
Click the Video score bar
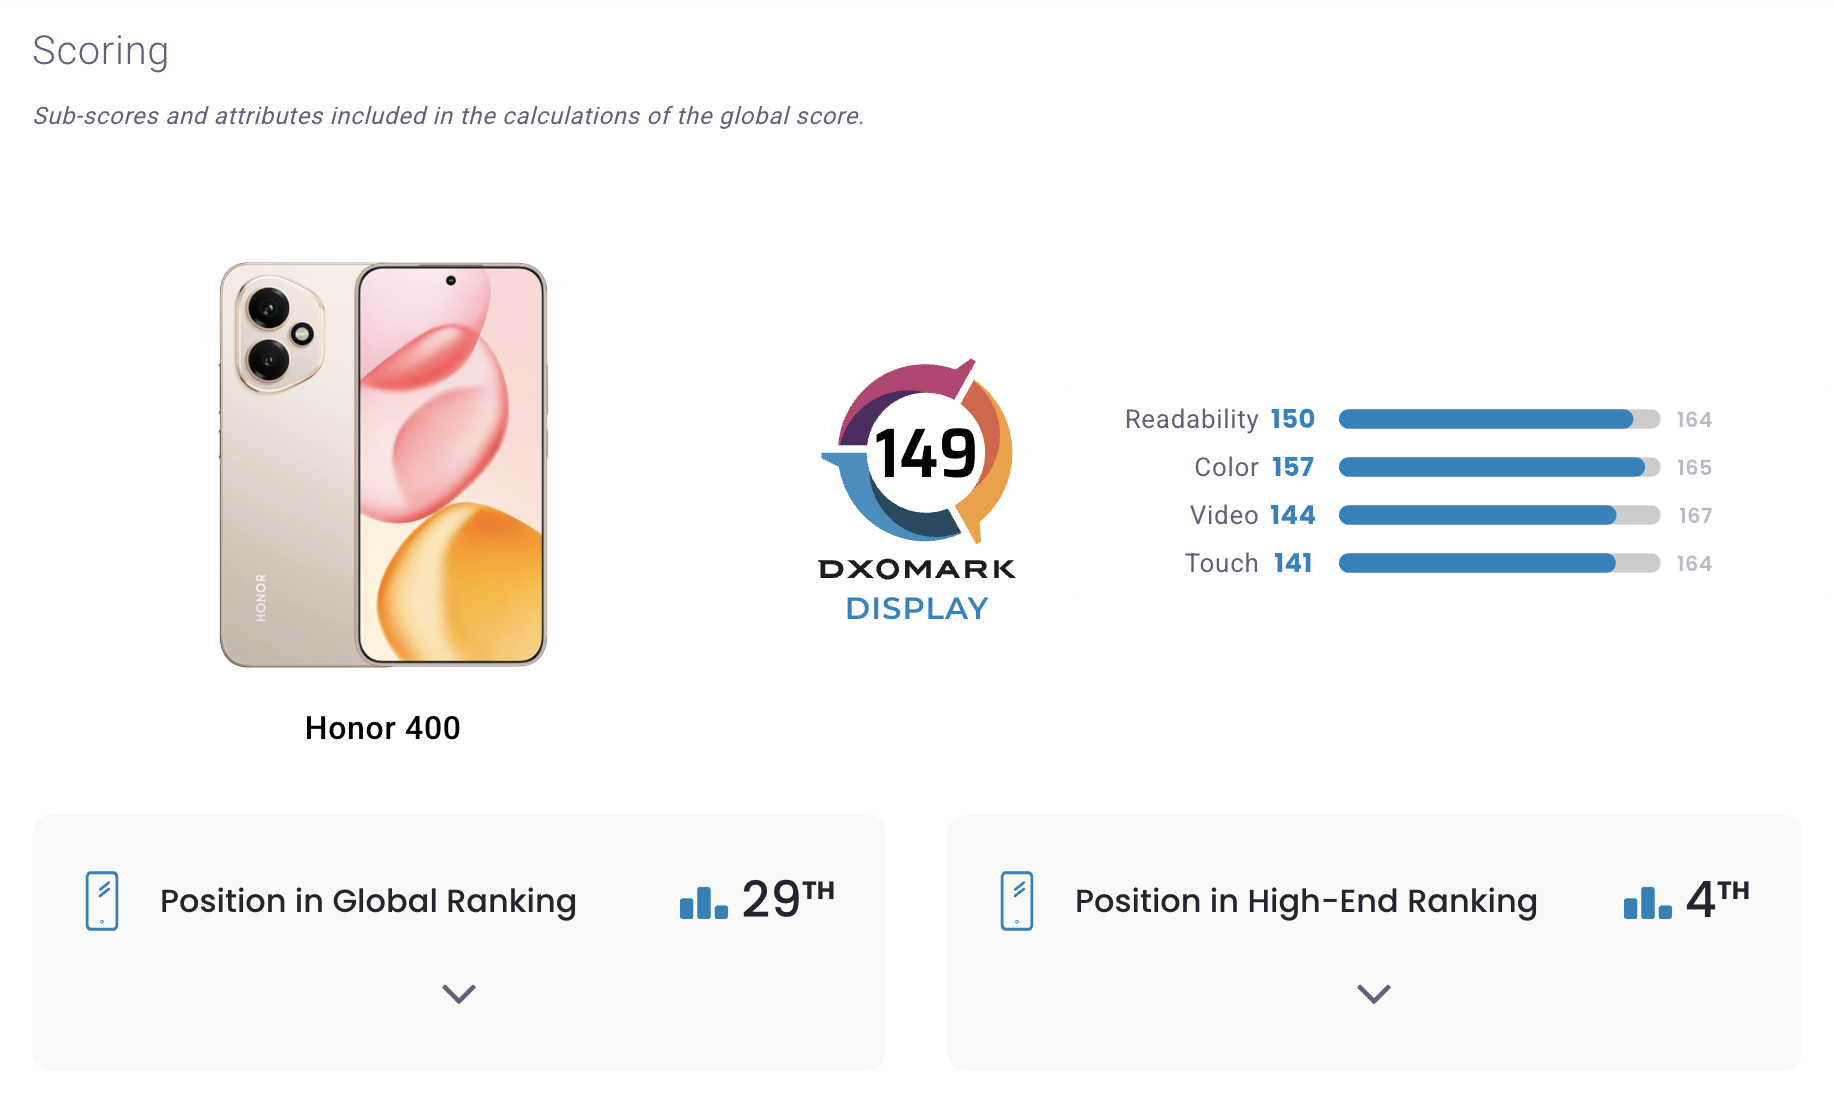pyautogui.click(x=1499, y=515)
